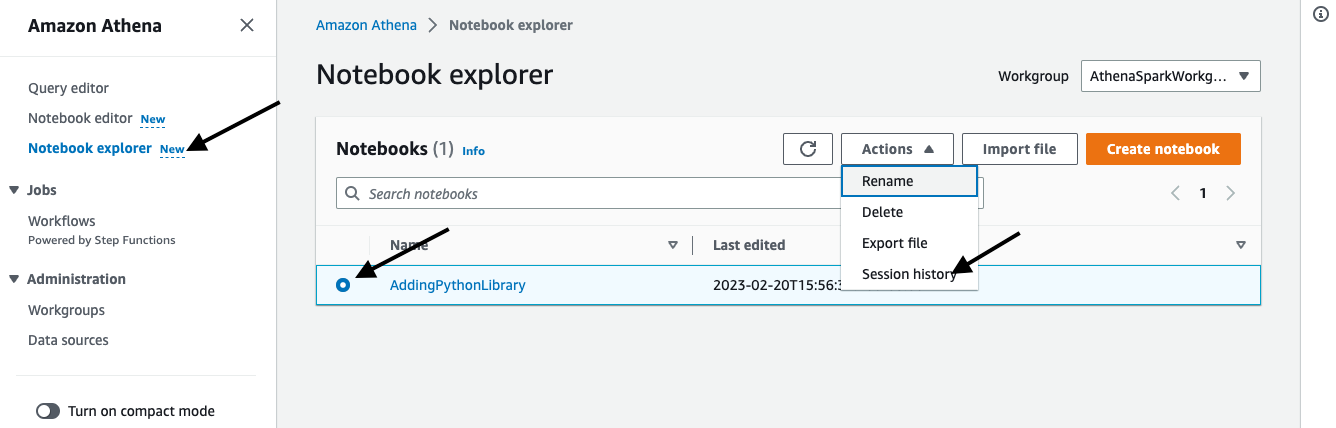
Task: Collapse the Jobs section
Action: click(x=14, y=190)
